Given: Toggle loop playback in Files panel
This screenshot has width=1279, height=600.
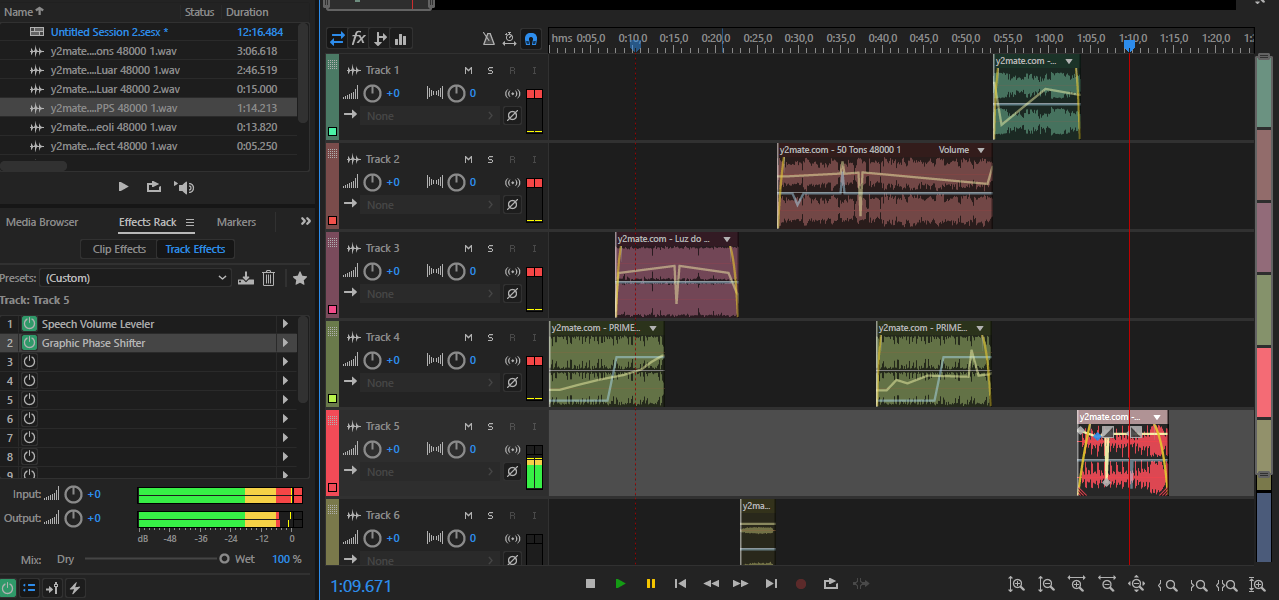Looking at the screenshot, I should 154,186.
